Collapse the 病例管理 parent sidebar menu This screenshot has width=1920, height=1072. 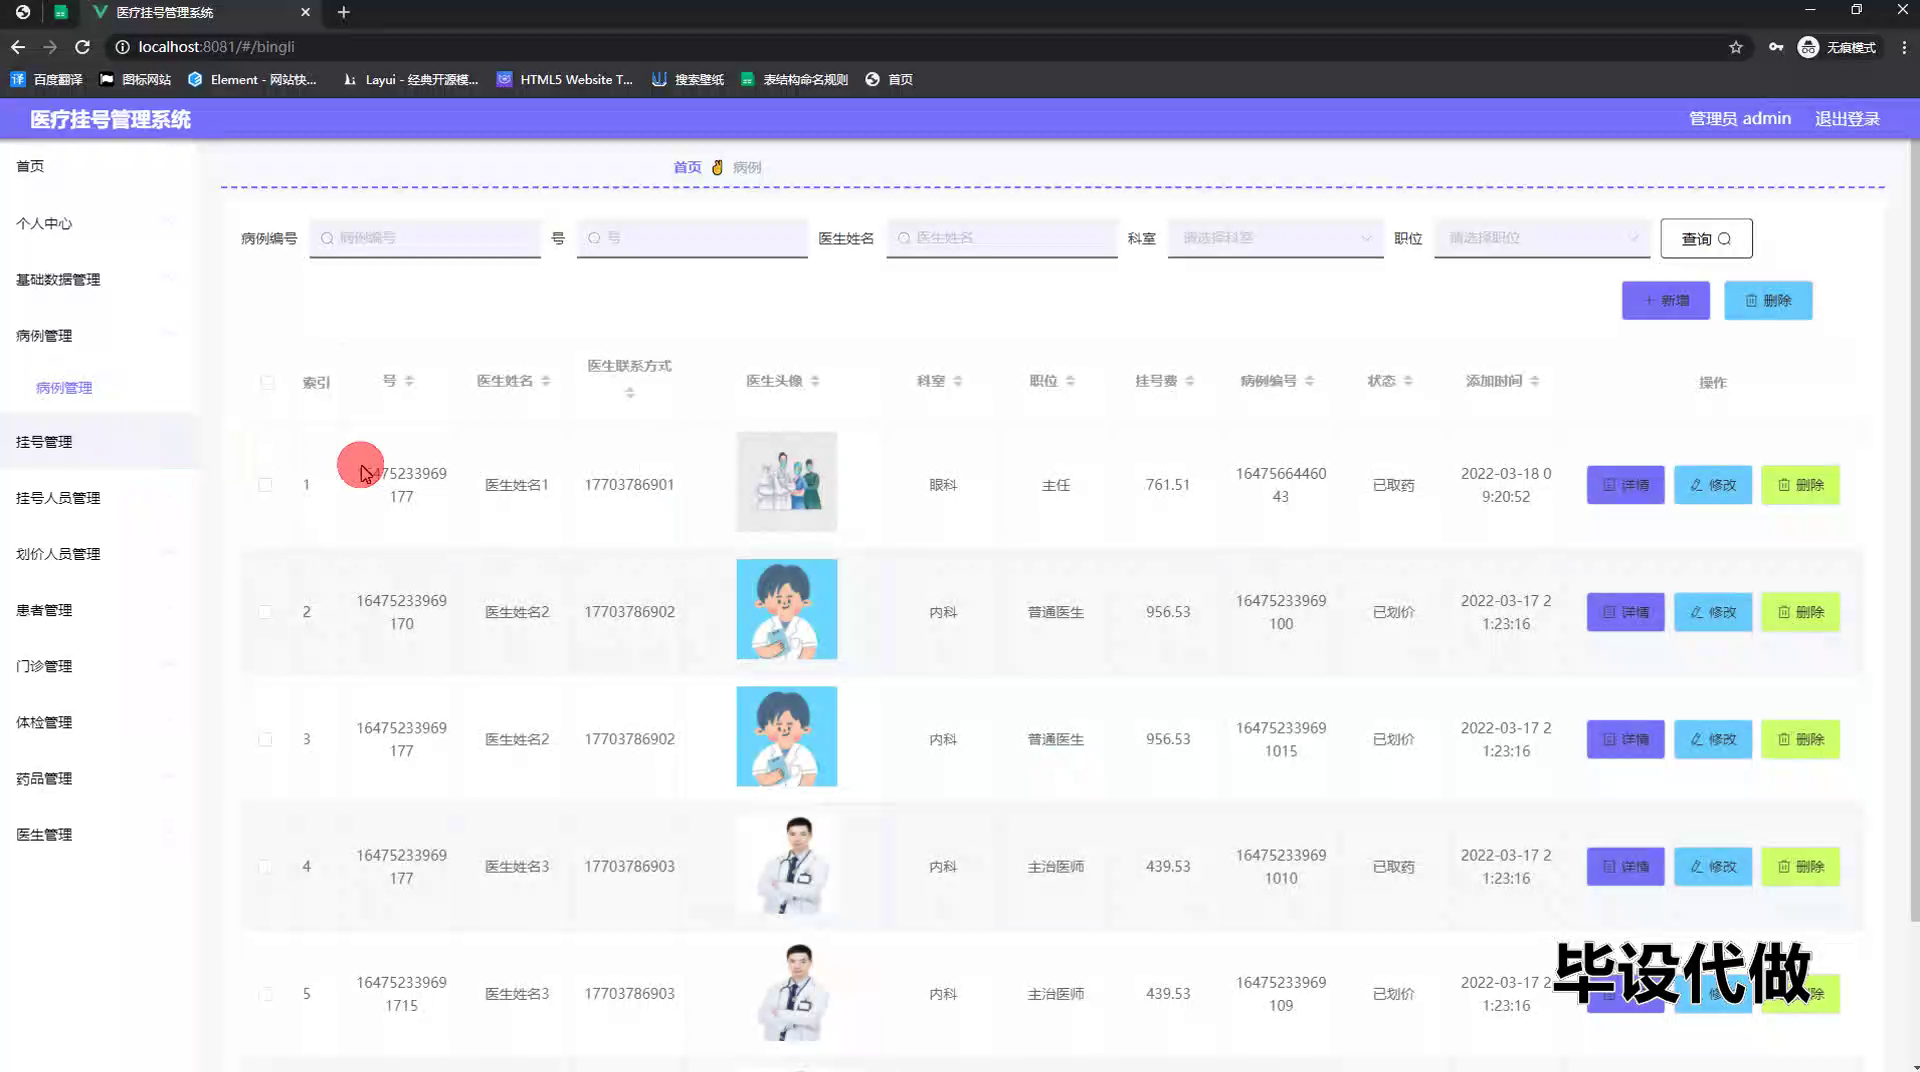coord(98,335)
